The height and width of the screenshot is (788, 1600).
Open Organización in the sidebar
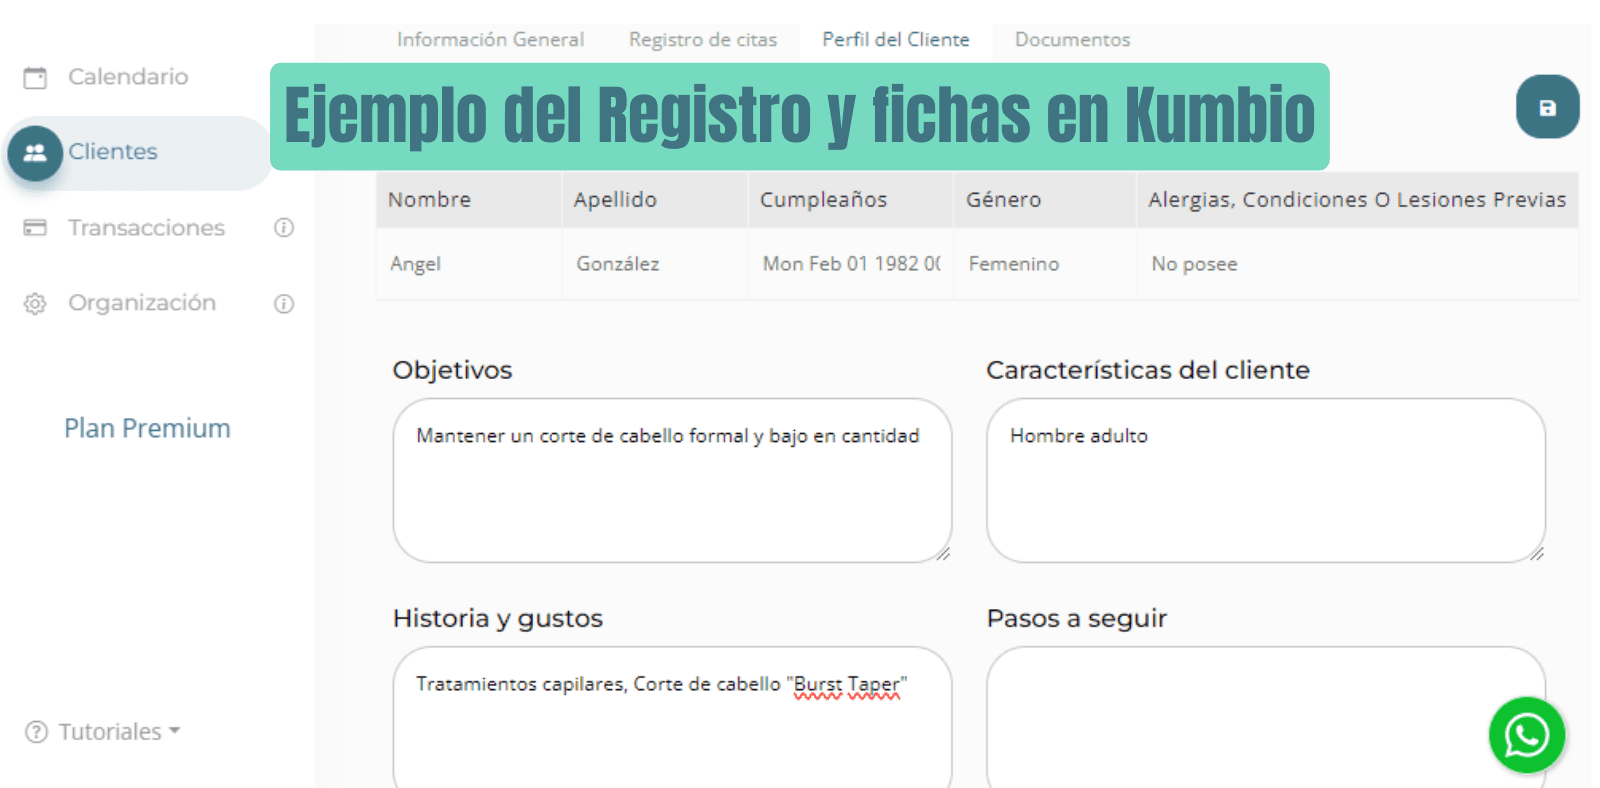pyautogui.click(x=142, y=303)
